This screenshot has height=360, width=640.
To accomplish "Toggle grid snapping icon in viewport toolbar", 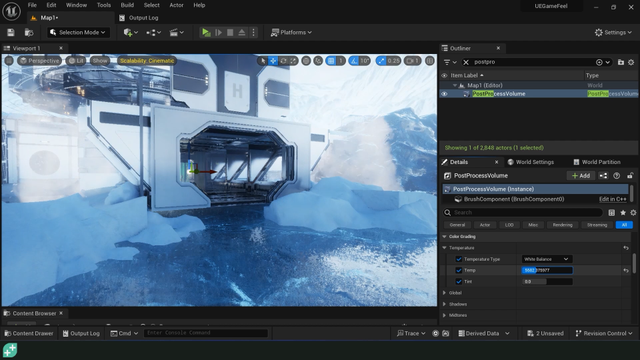I will (x=331, y=61).
